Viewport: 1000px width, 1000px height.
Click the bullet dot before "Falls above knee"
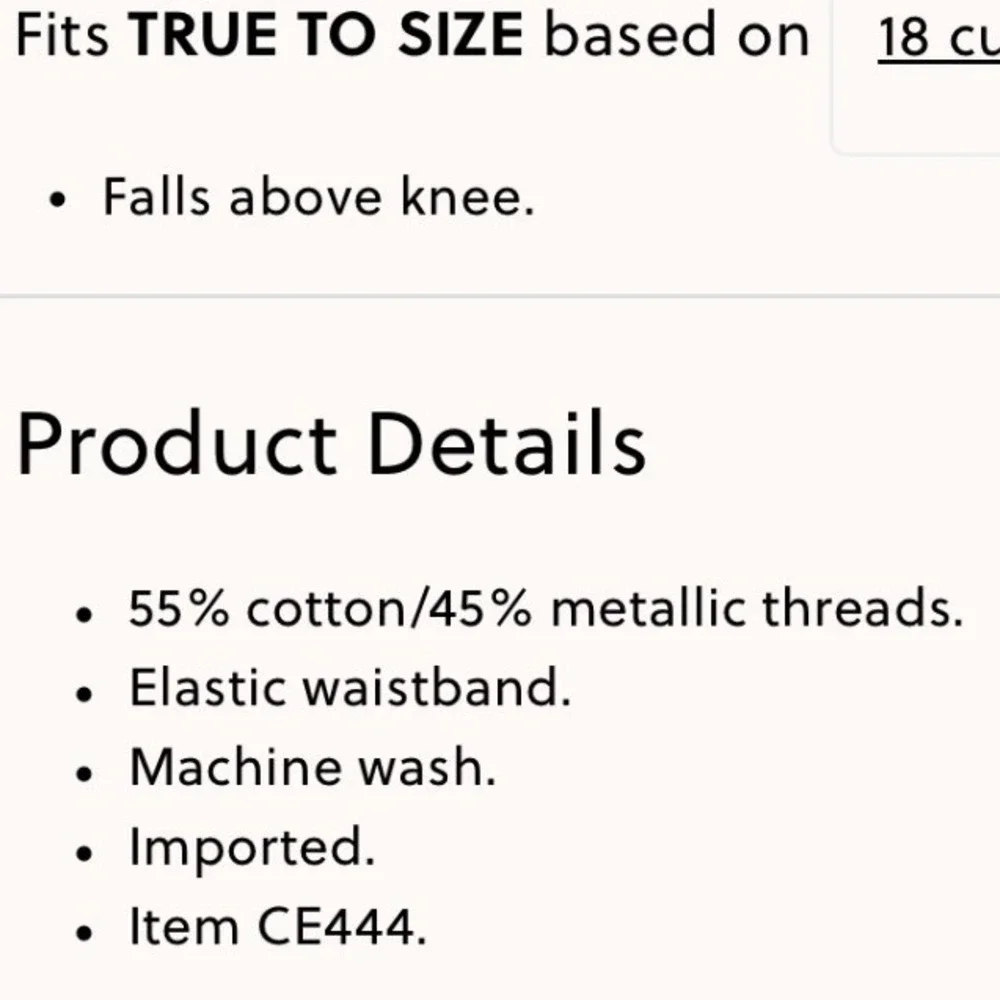pyautogui.click(x=57, y=200)
